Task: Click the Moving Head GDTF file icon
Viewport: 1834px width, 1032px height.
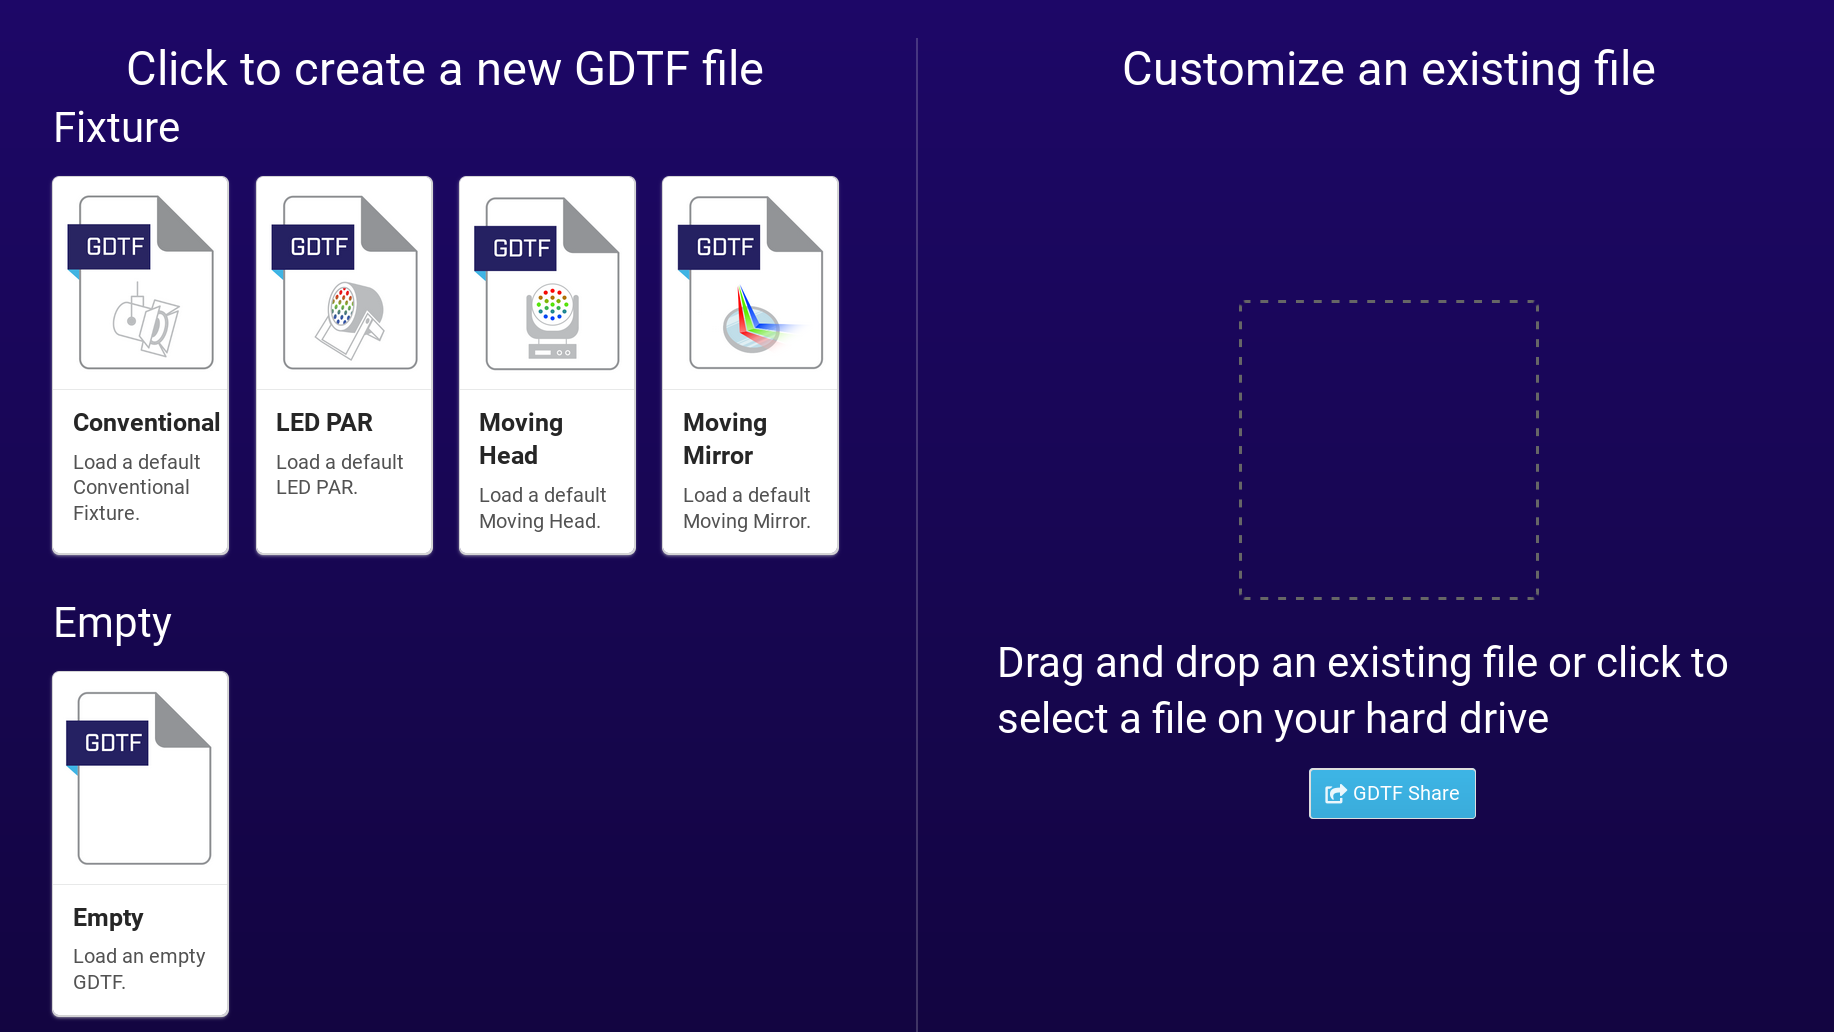Action: 547,284
